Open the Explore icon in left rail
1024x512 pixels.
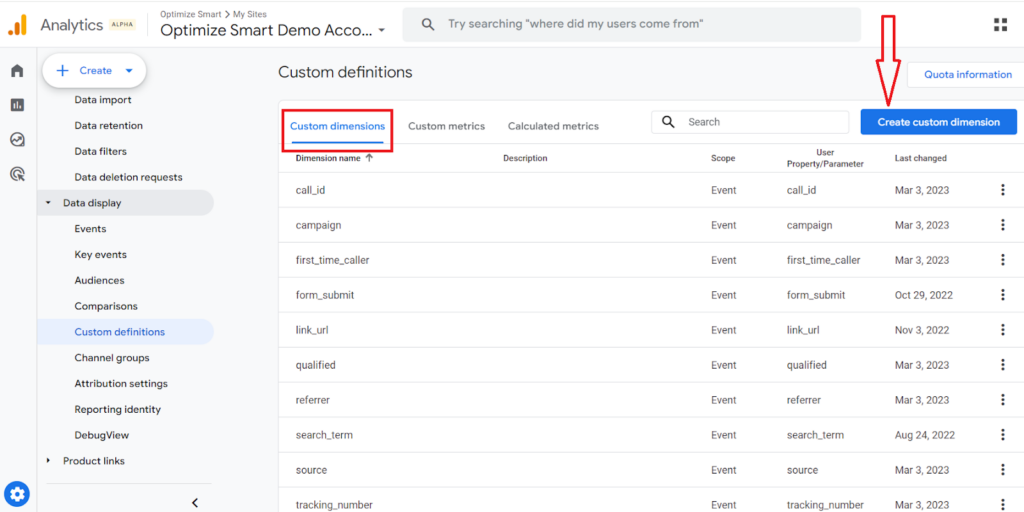coord(18,139)
